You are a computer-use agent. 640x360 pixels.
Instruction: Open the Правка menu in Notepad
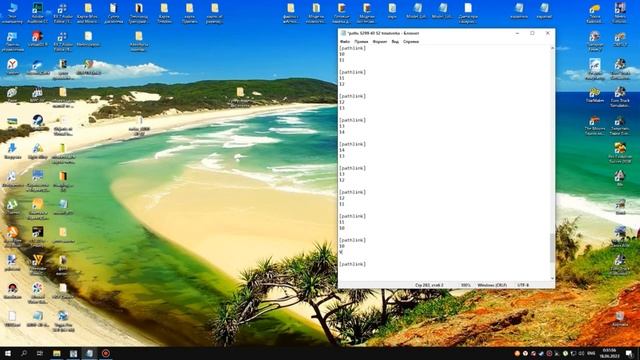tap(361, 42)
